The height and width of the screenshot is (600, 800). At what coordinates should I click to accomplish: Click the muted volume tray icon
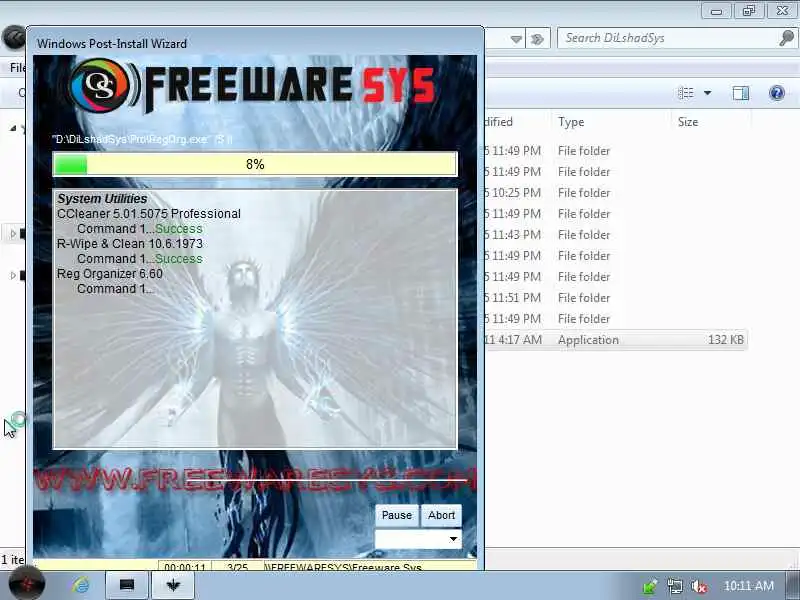tap(698, 587)
